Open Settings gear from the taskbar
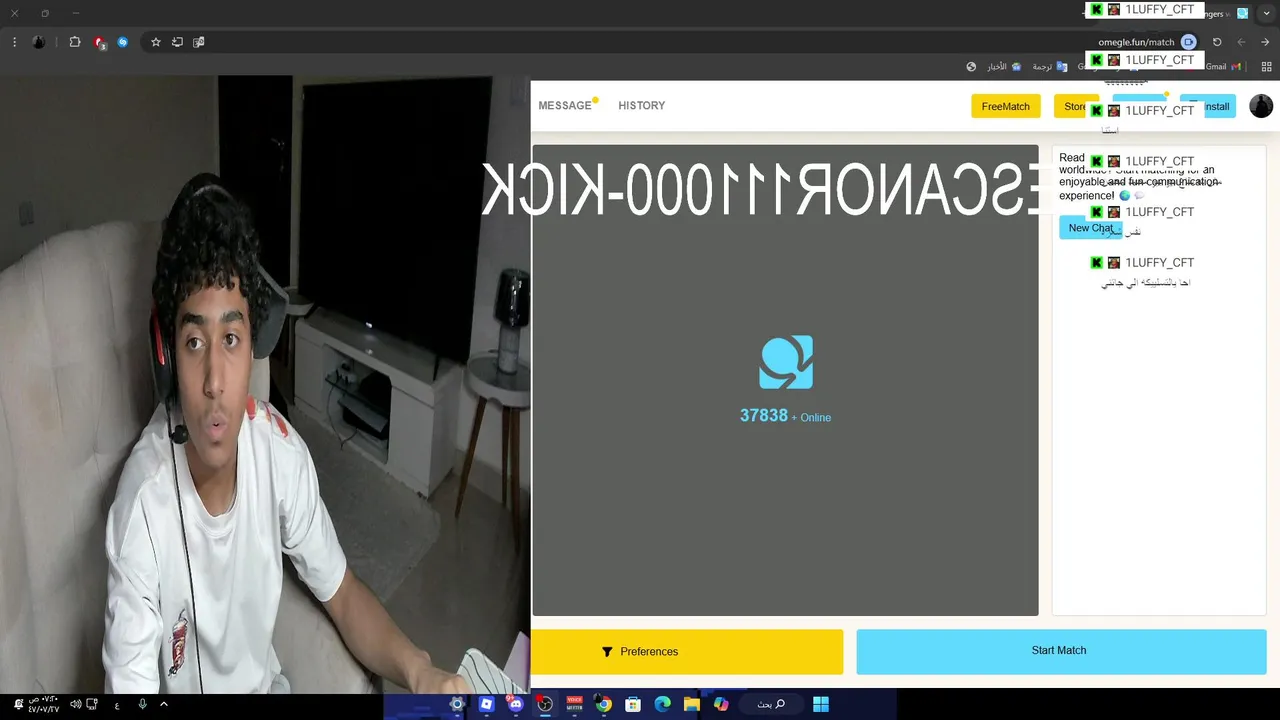This screenshot has width=1280, height=720. [457, 705]
